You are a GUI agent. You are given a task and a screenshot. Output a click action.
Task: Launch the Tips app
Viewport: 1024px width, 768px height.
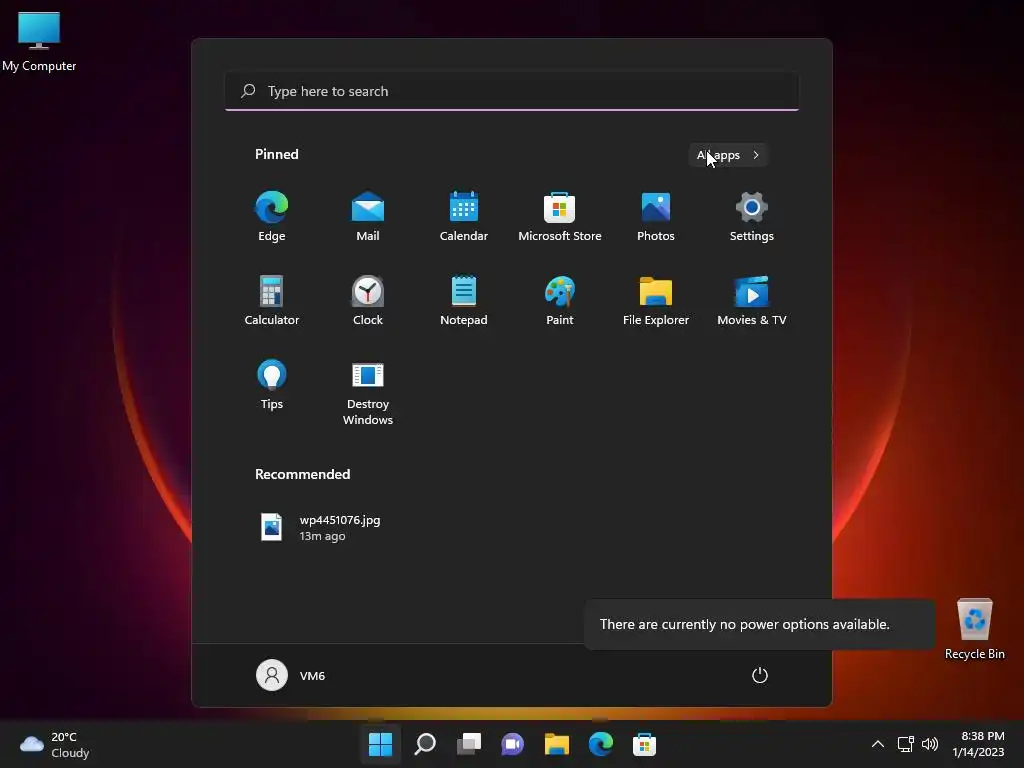point(272,385)
